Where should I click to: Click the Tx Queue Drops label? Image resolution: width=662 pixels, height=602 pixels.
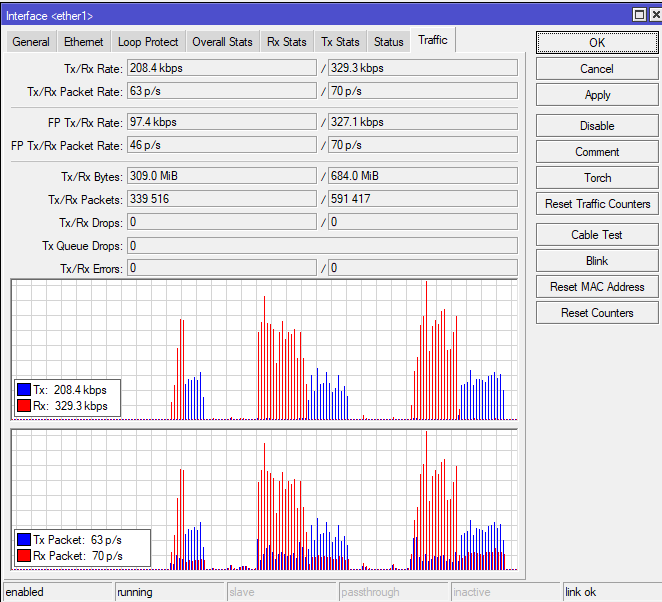pyautogui.click(x=82, y=246)
